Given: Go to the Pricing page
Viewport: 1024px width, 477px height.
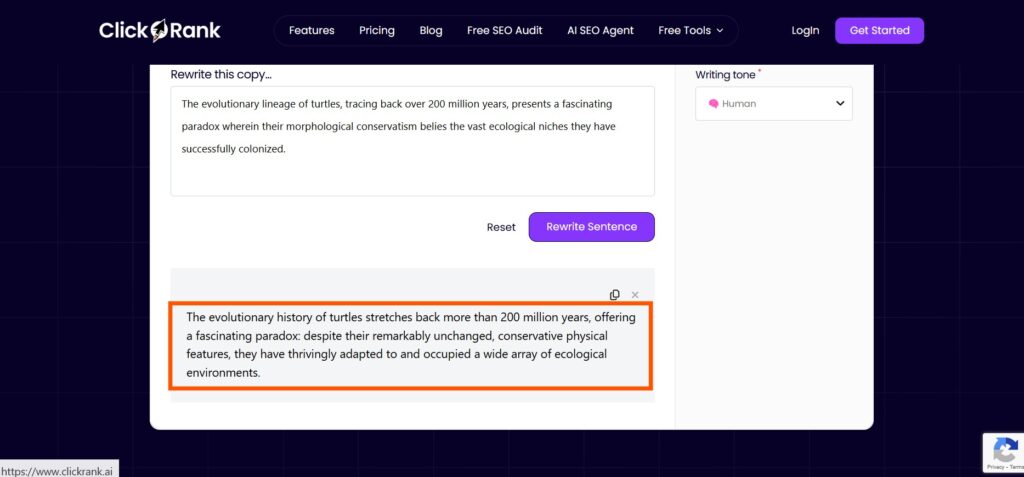Looking at the screenshot, I should pos(377,31).
